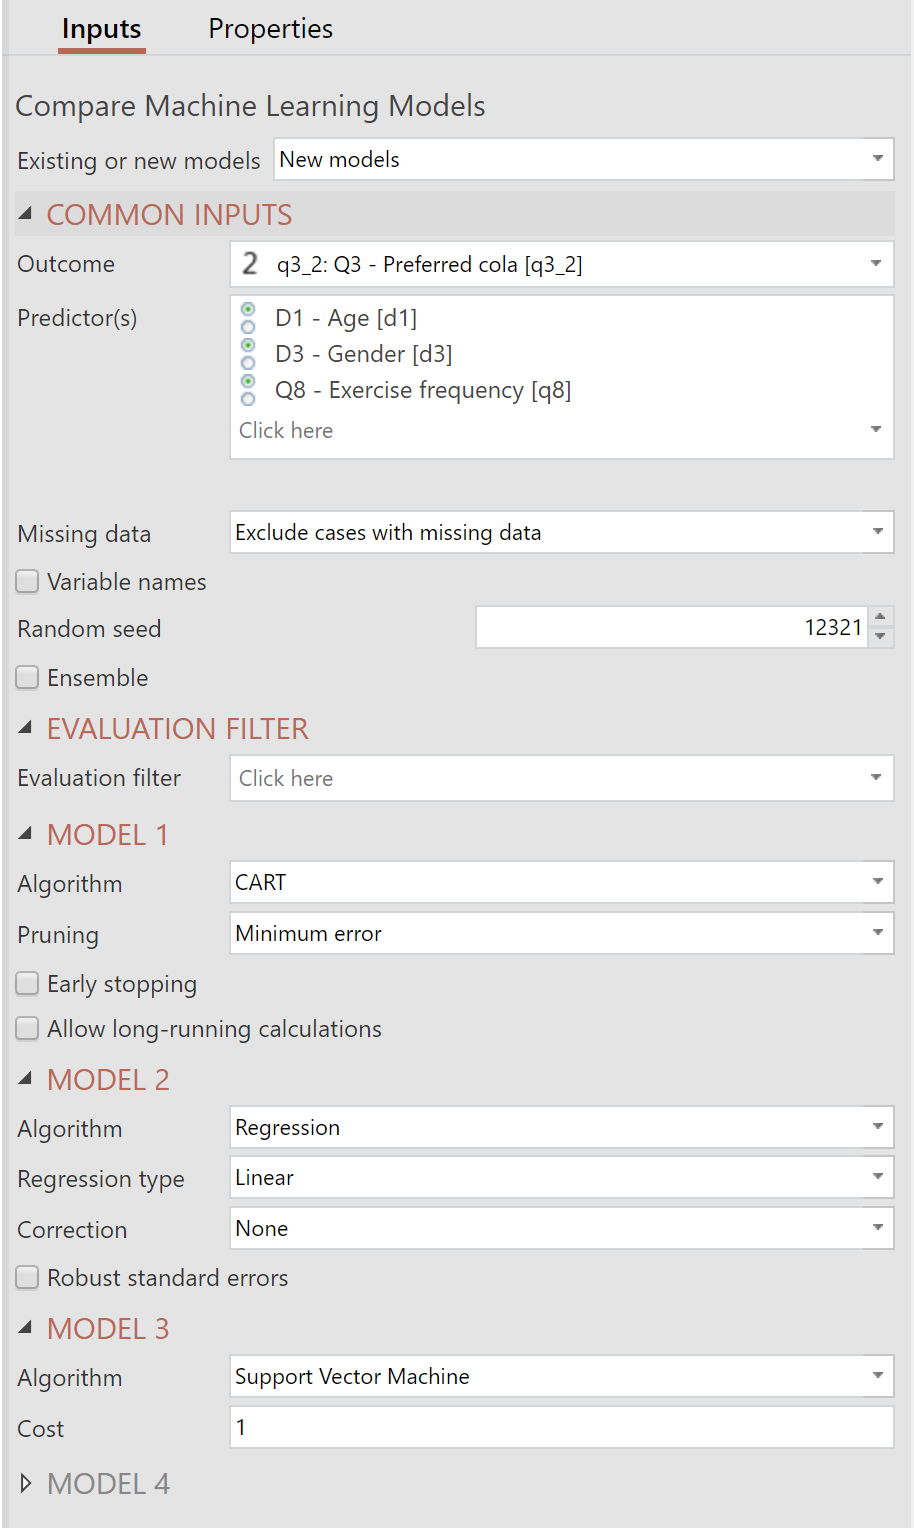Click the Random seed increment arrow
Screen dimensions: 914x1528
(880, 618)
